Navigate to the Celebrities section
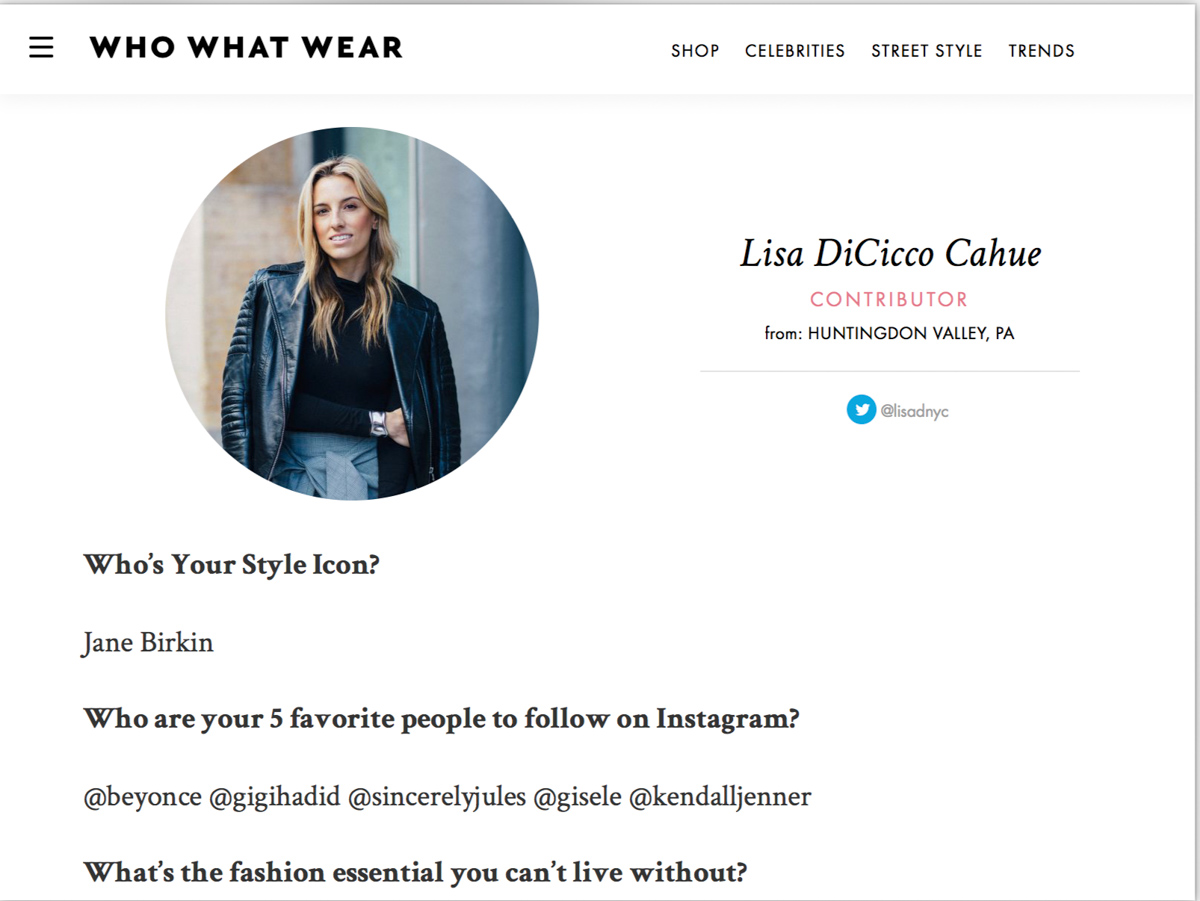 (795, 51)
